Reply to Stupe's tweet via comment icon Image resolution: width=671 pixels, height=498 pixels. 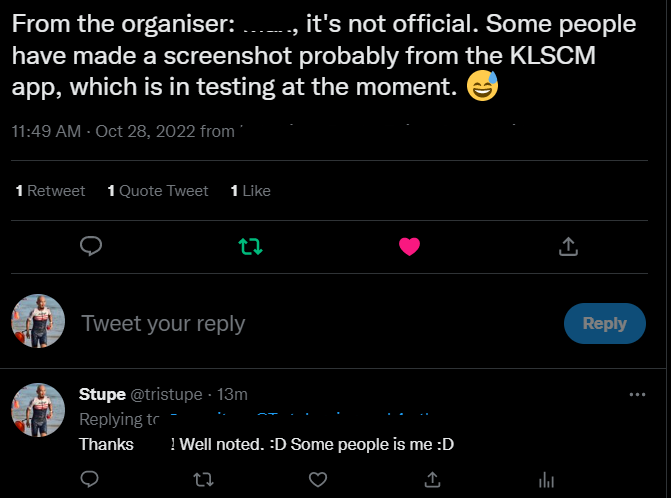coord(89,480)
